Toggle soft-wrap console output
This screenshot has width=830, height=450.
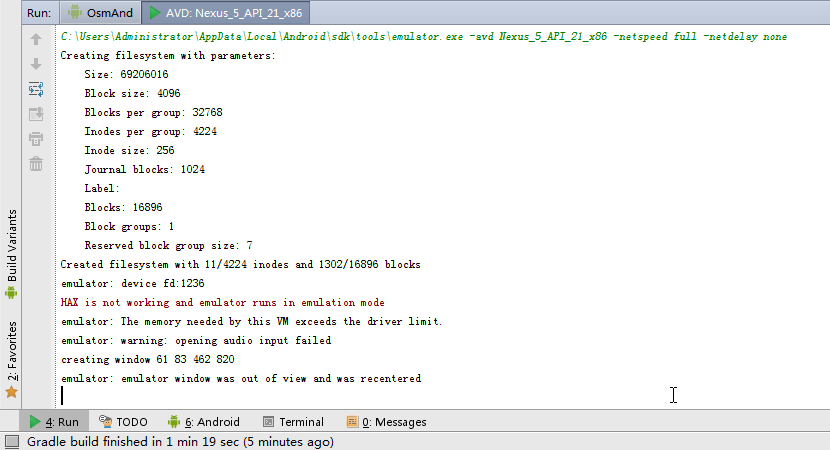(x=36, y=89)
